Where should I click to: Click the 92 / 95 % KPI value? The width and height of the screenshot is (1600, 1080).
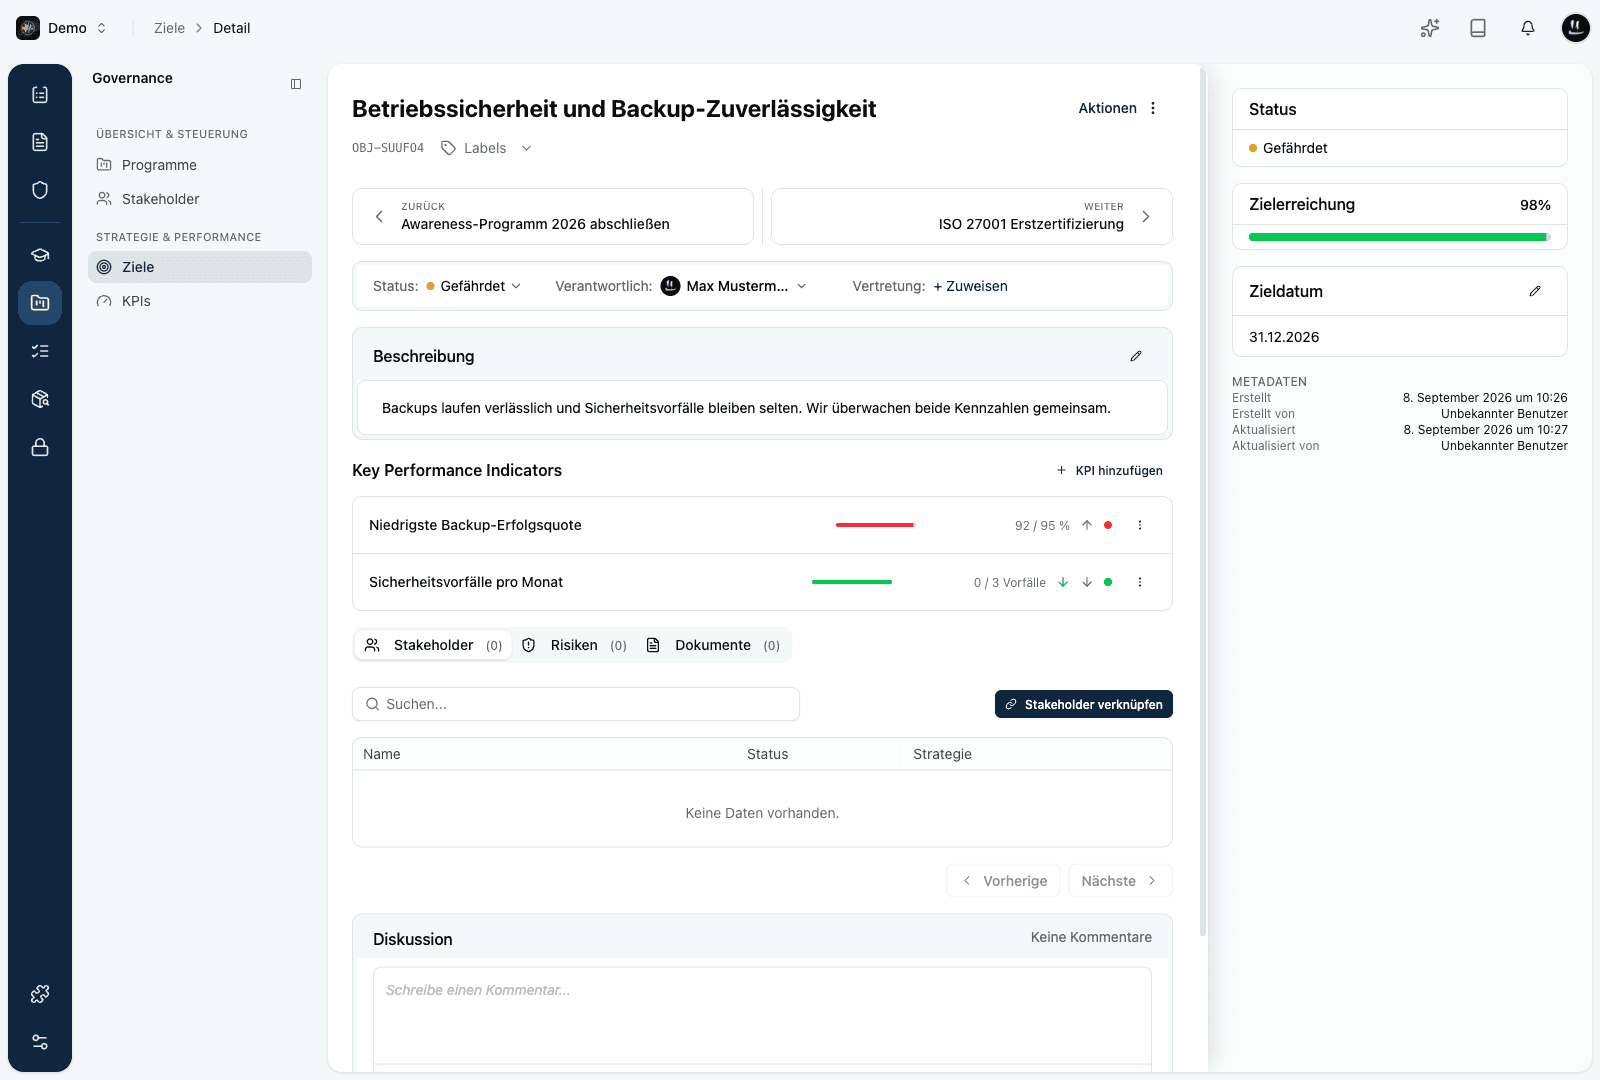click(x=1042, y=525)
